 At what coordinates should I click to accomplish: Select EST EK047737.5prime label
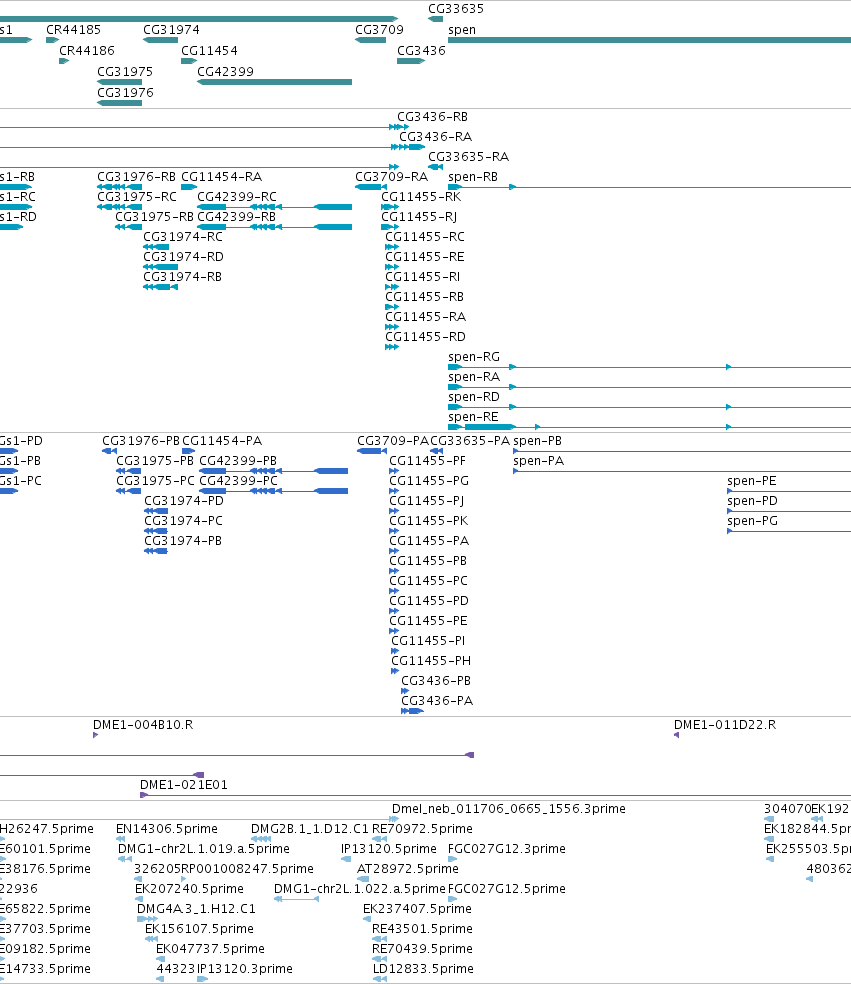tap(210, 949)
